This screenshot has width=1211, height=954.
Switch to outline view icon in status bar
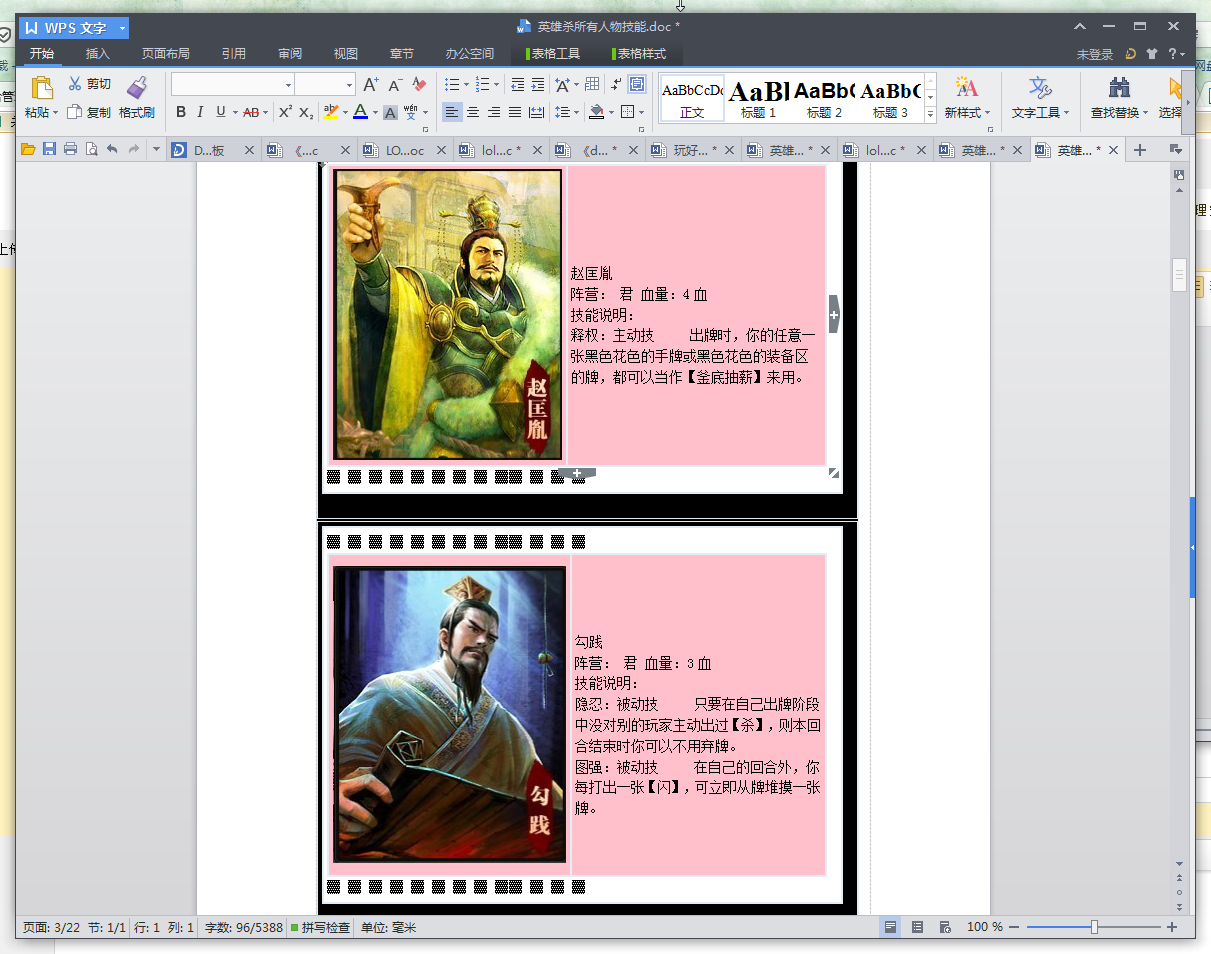(x=918, y=928)
